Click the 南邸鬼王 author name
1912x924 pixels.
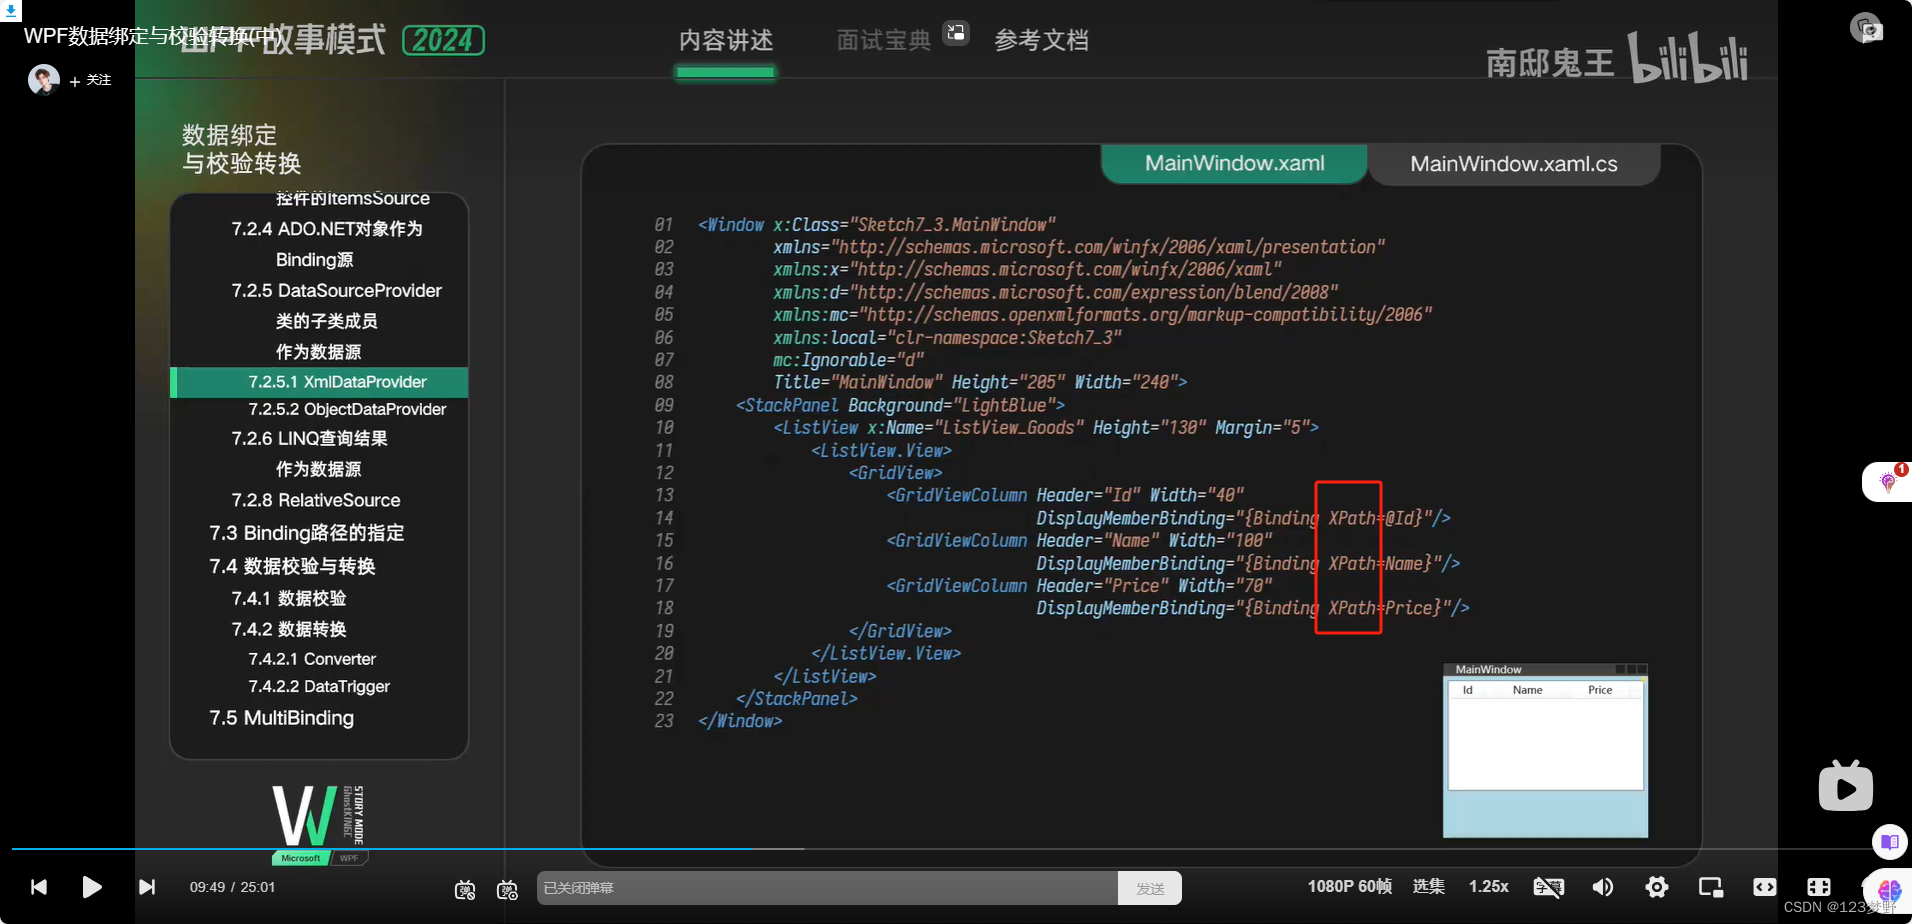coord(1550,63)
